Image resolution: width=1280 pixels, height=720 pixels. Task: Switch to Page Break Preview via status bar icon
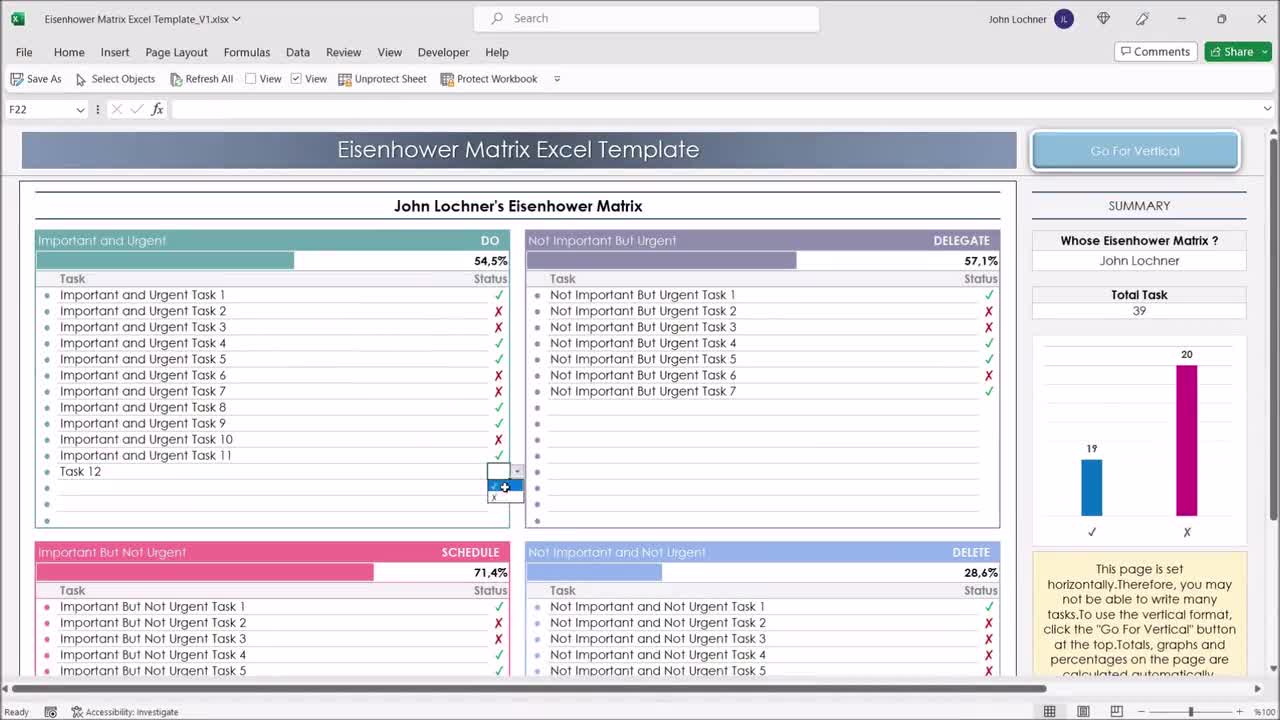coord(1115,710)
